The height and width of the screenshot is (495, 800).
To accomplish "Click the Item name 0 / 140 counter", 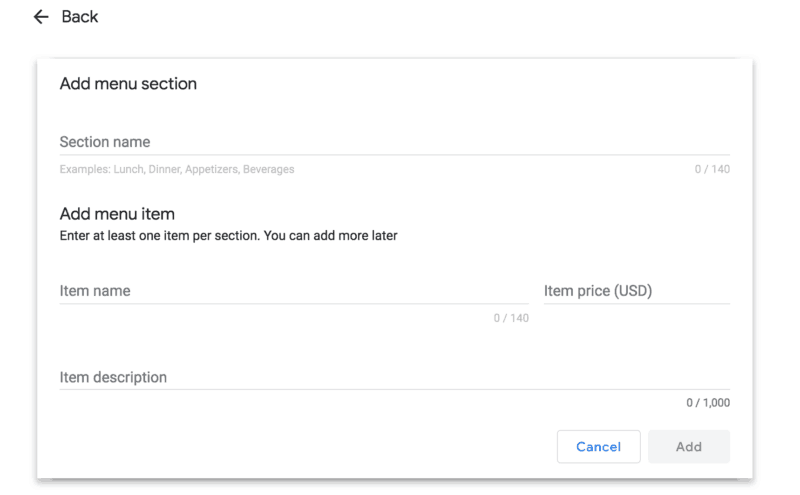I will click(x=511, y=318).
